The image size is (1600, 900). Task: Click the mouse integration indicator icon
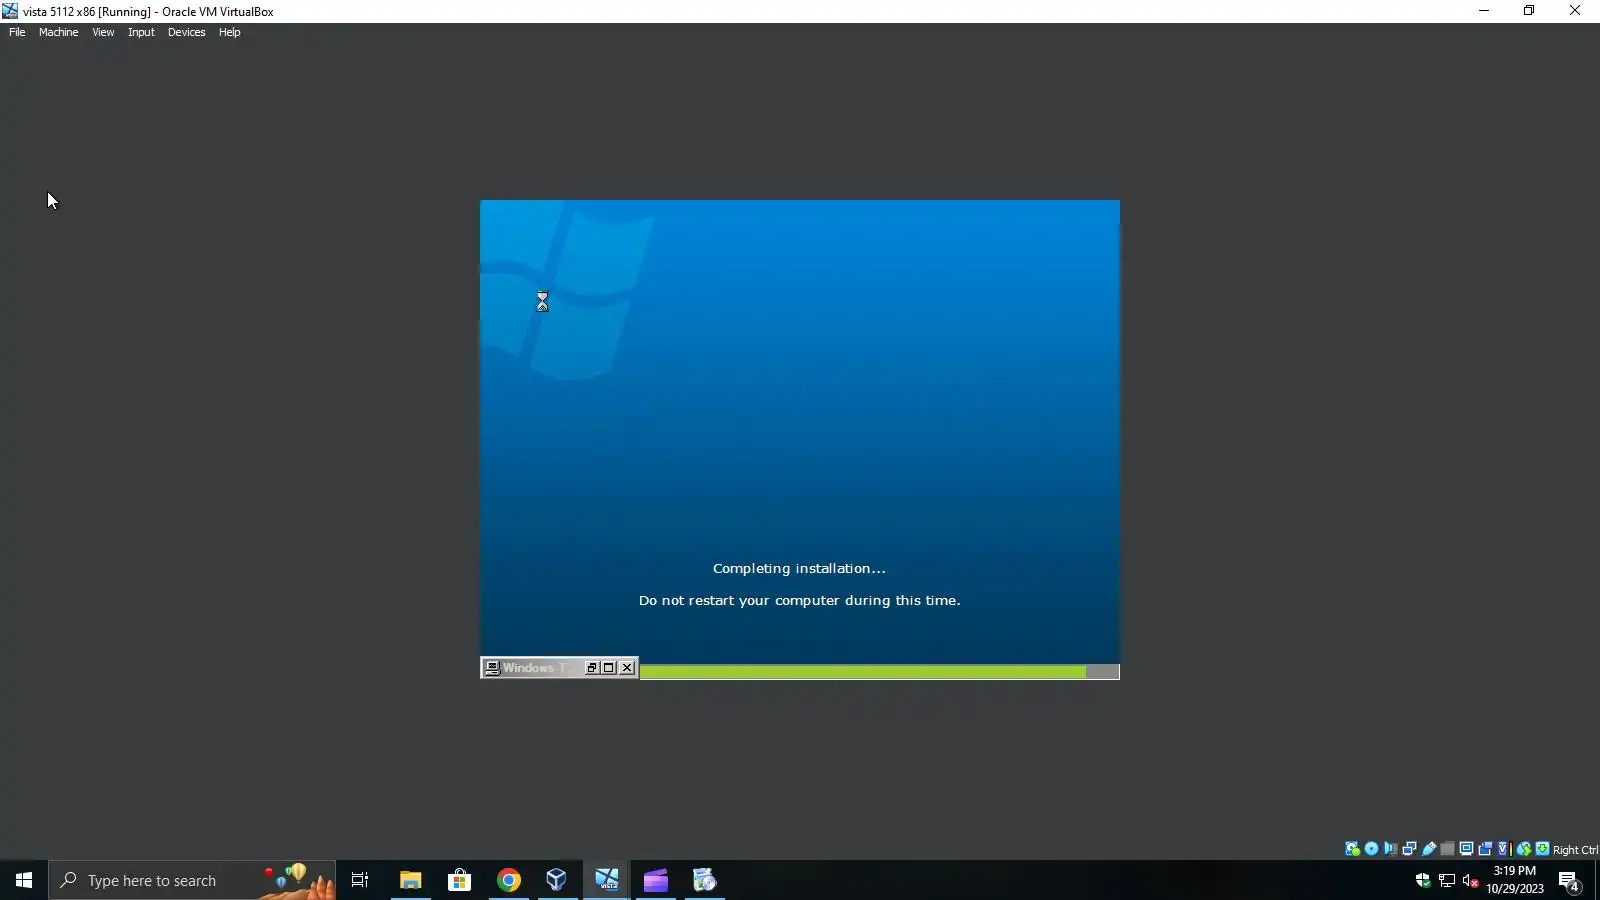point(1524,849)
